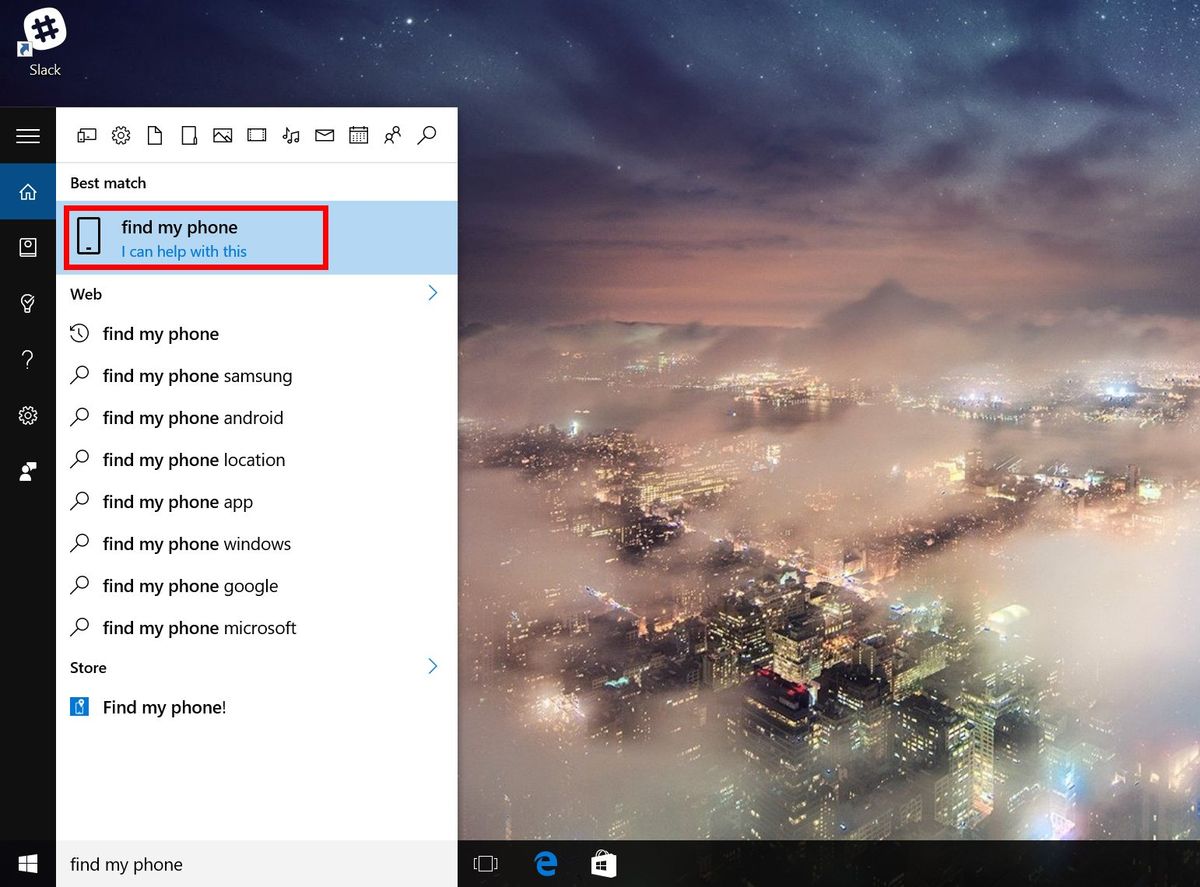Open the 'Find my phone!' Store app result
1200x887 pixels.
[x=164, y=707]
